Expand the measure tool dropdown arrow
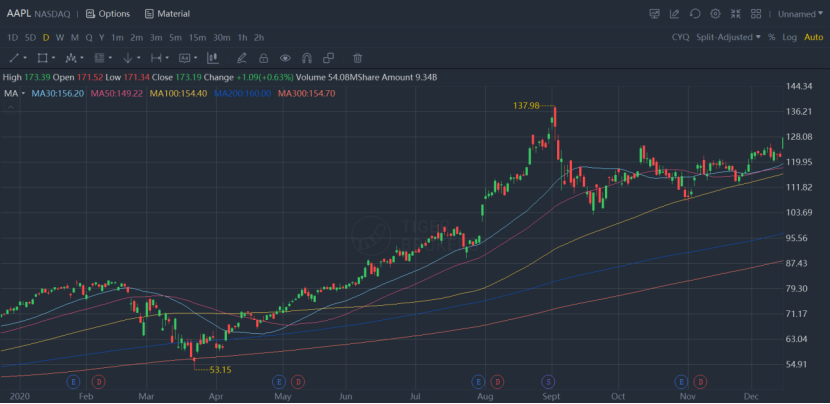The height and width of the screenshot is (404, 830). pos(167,58)
